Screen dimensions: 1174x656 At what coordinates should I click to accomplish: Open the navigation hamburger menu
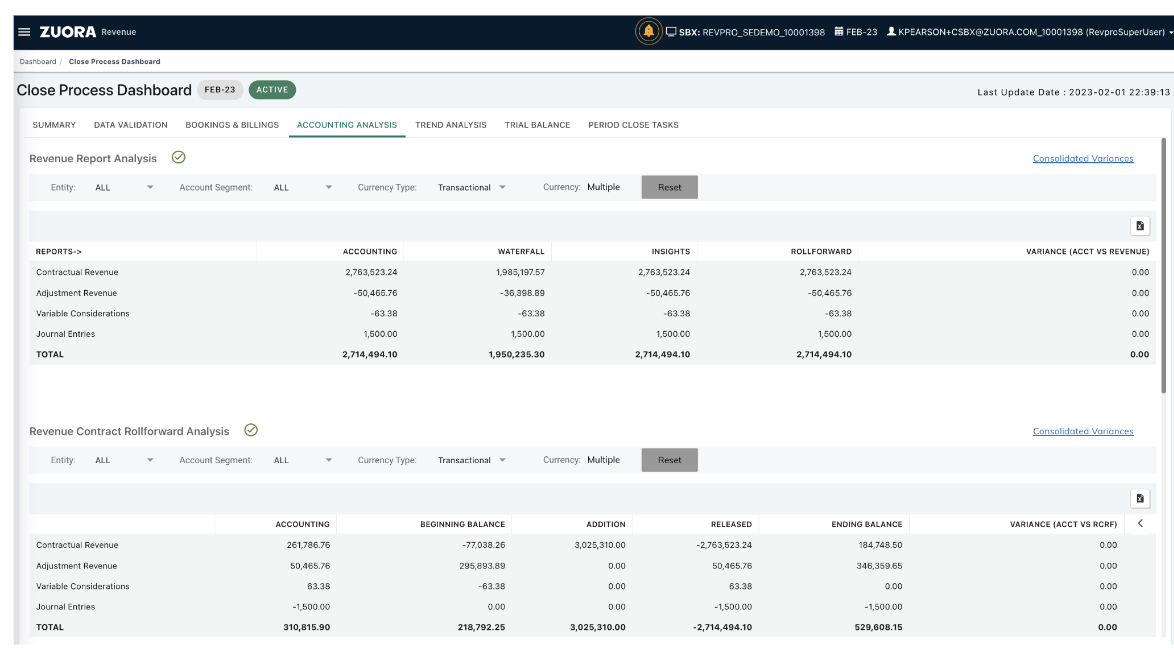click(24, 31)
